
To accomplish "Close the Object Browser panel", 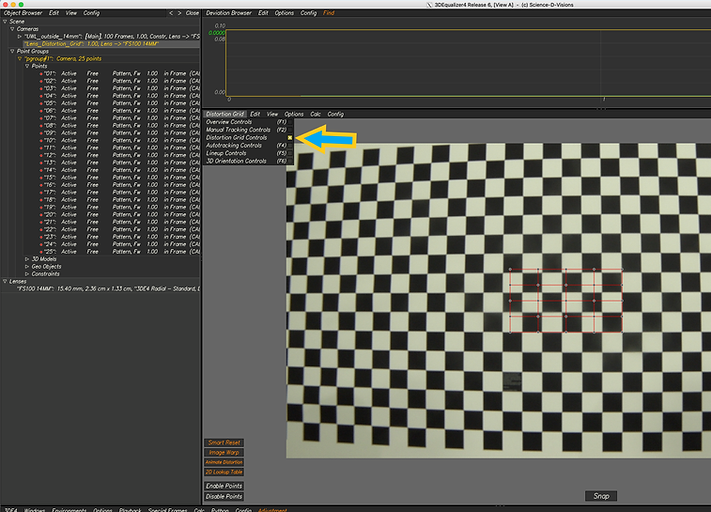I will pyautogui.click(x=192, y=13).
